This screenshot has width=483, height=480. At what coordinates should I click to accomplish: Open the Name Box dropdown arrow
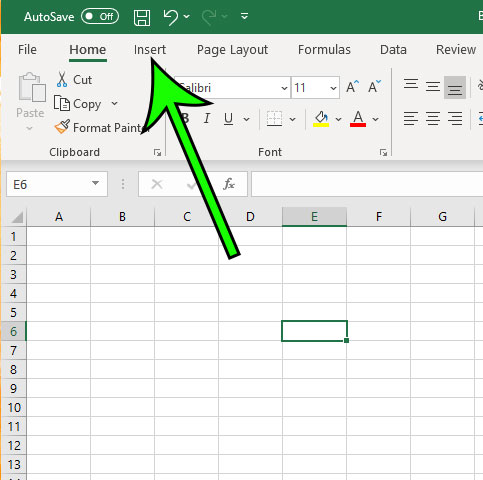95,183
